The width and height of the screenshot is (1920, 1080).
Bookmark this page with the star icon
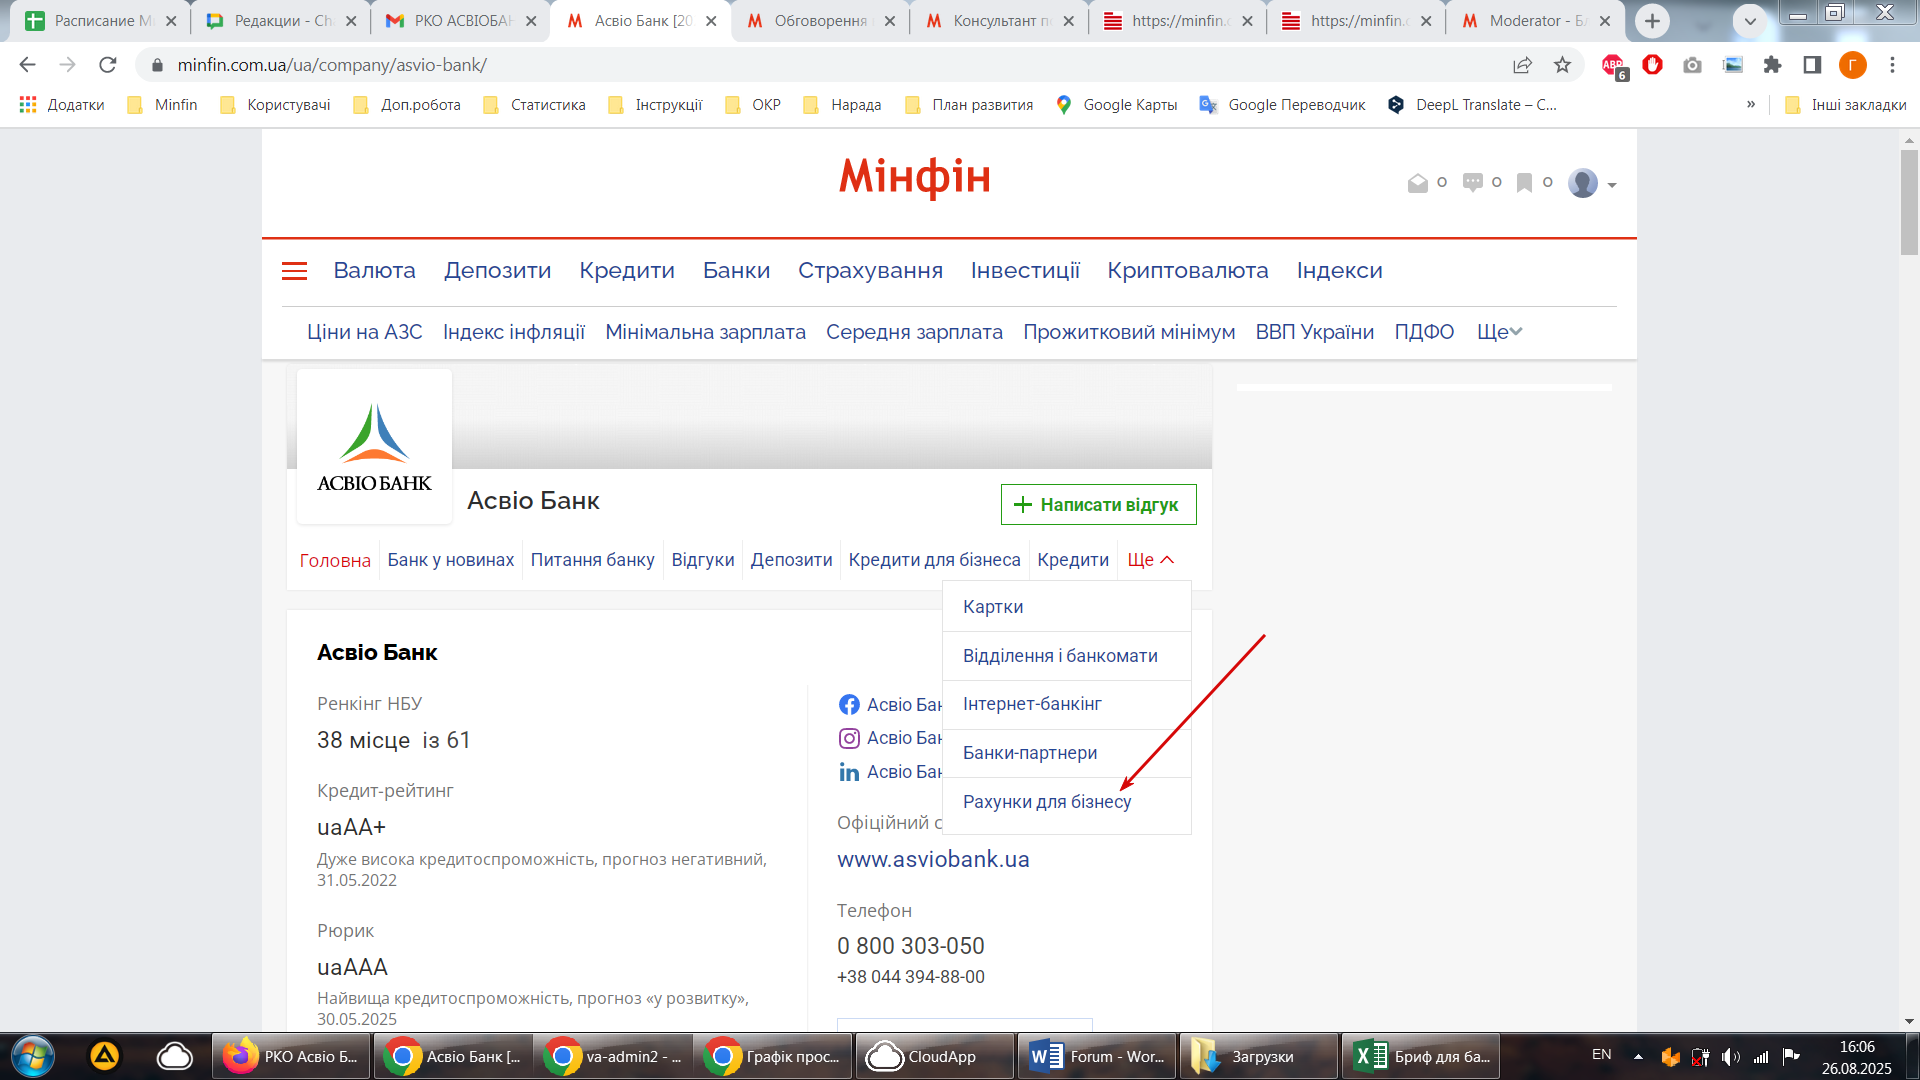pos(1562,65)
